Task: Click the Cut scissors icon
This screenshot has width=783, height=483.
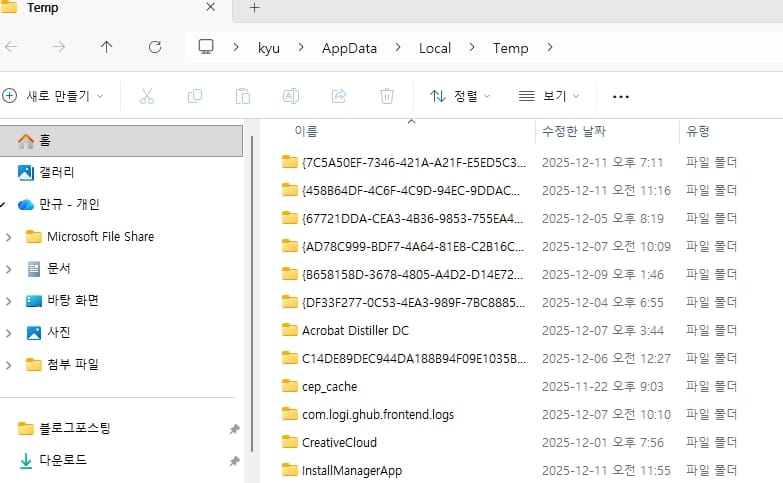Action: tap(147, 96)
